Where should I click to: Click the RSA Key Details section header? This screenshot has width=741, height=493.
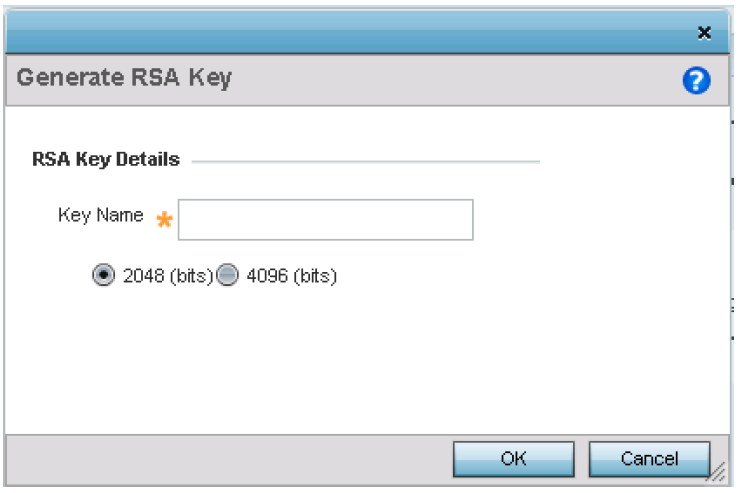pos(106,159)
